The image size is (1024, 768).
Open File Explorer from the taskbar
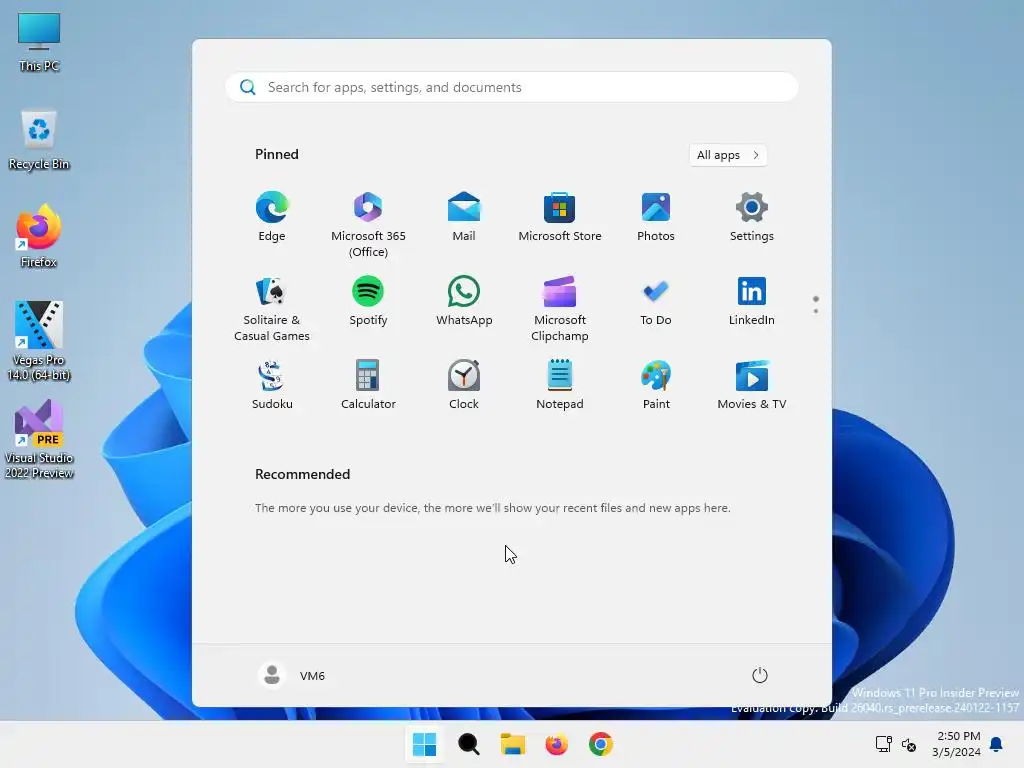point(513,744)
